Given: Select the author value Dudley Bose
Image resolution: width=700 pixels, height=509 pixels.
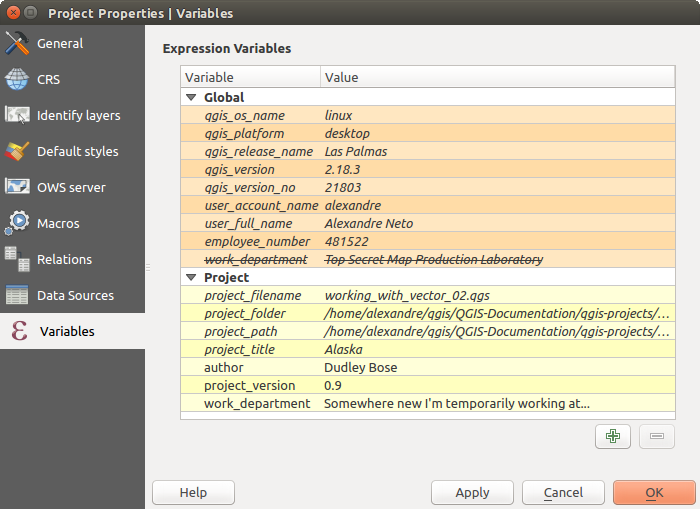Looking at the screenshot, I should click(x=361, y=368).
